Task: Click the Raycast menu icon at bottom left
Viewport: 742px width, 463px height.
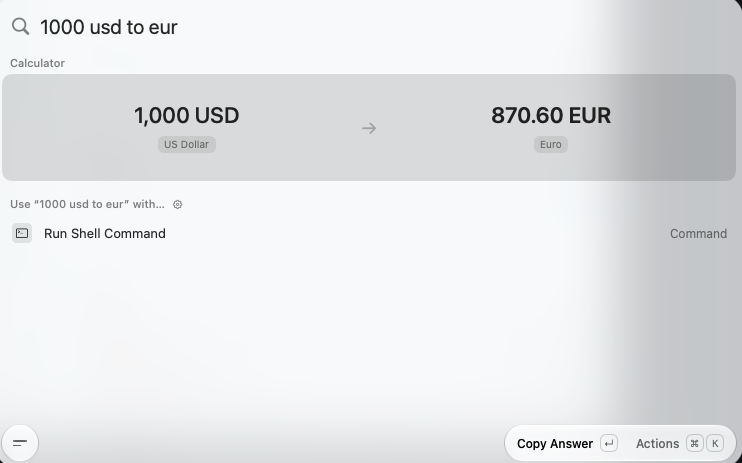Action: (x=20, y=443)
